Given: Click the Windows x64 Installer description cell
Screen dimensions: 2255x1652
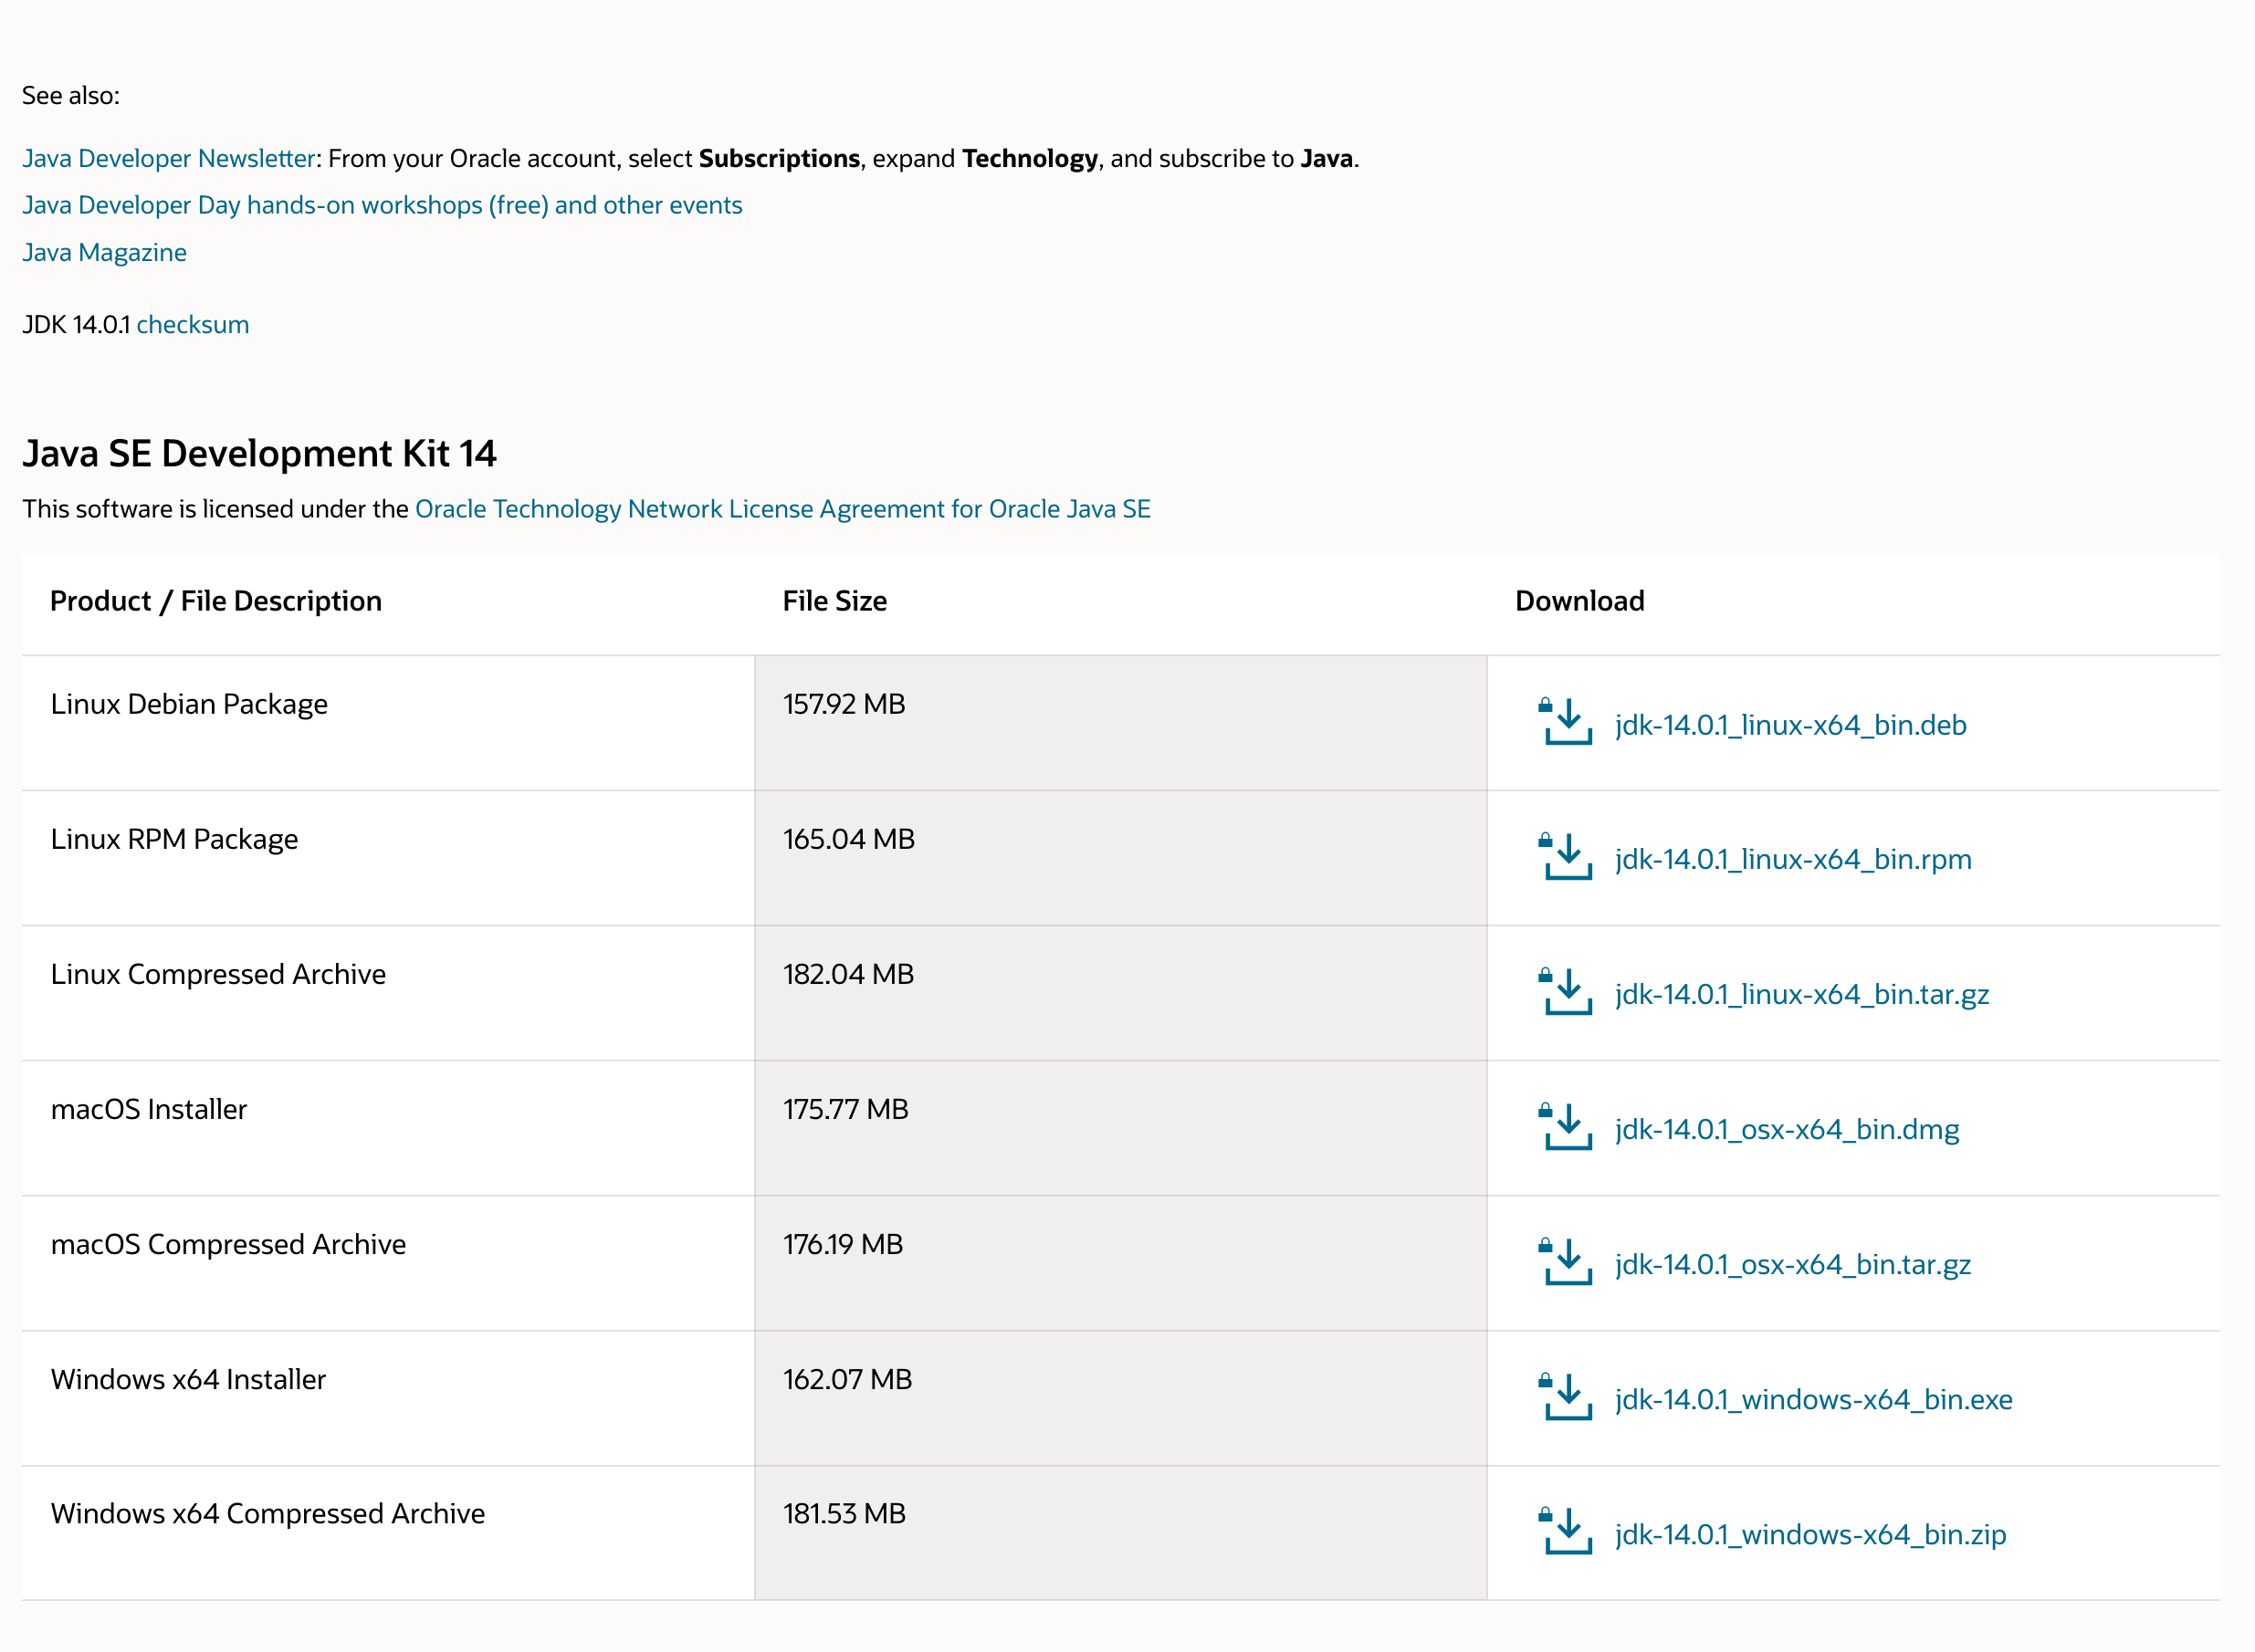Looking at the screenshot, I should (x=188, y=1380).
